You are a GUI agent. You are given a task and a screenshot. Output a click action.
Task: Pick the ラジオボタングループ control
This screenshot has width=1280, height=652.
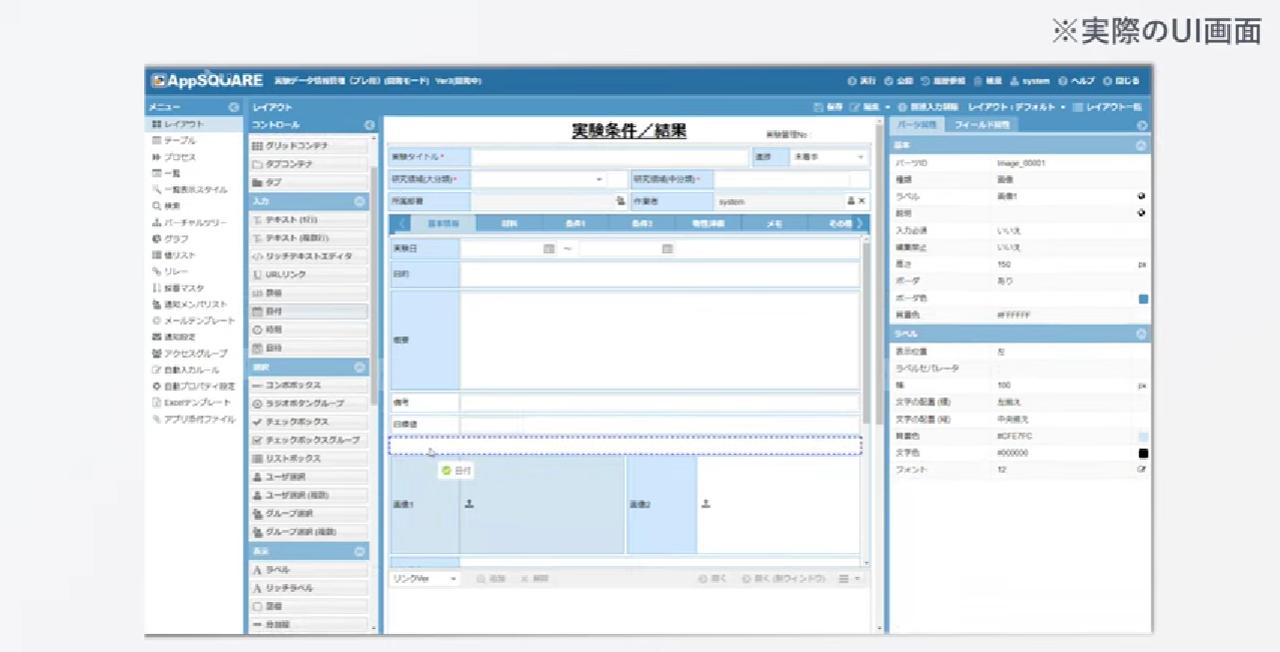coord(308,403)
